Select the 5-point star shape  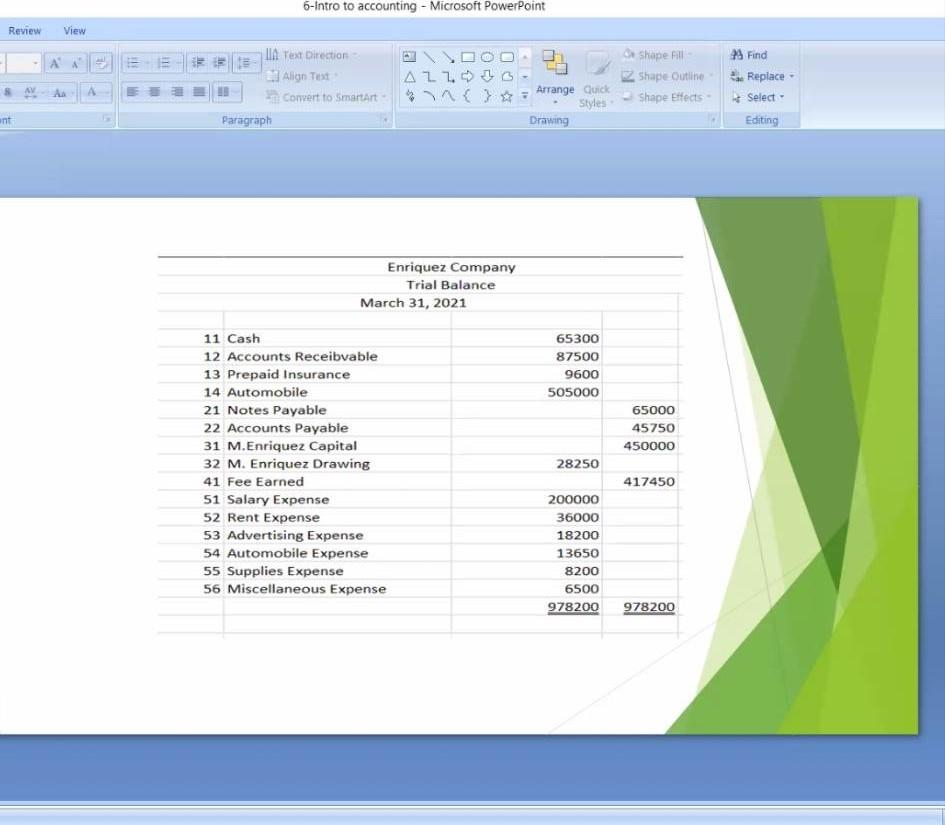coord(506,95)
